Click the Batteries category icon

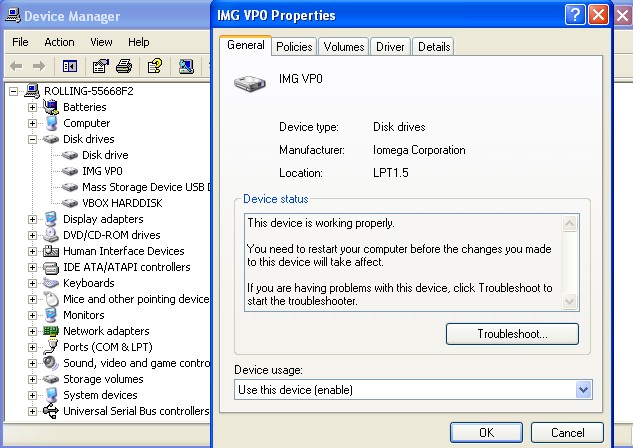[x=51, y=107]
